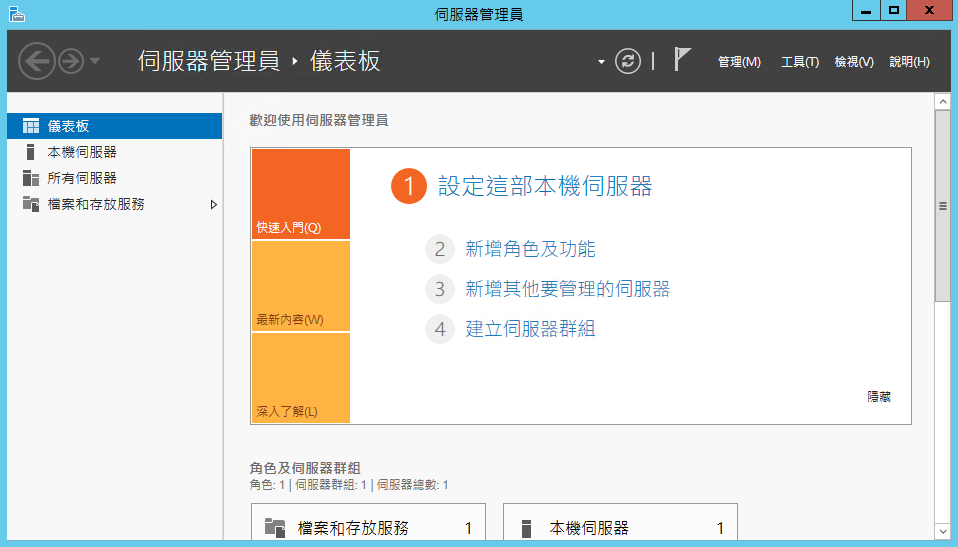Click the folder icon in 檔案和存放服務 tile
Image resolution: width=958 pixels, height=547 pixels.
[275, 527]
